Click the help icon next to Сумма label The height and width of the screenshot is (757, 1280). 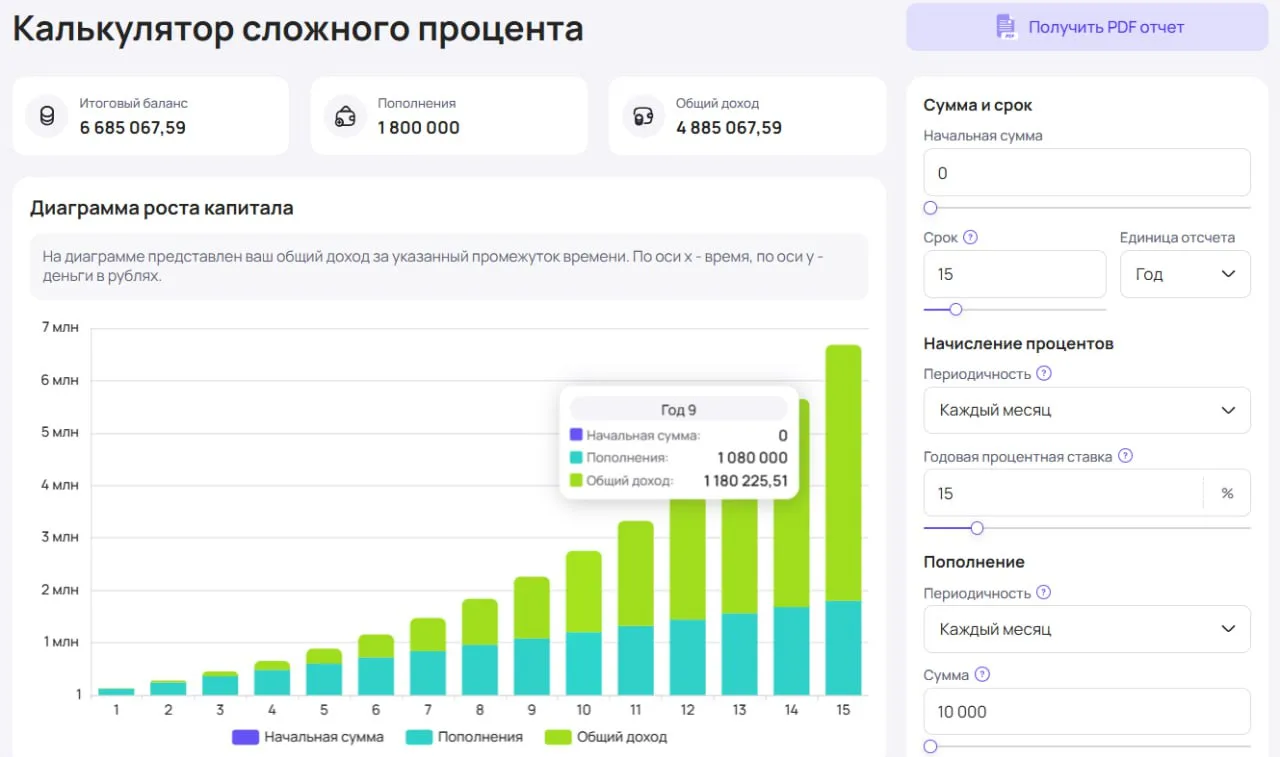click(x=982, y=675)
